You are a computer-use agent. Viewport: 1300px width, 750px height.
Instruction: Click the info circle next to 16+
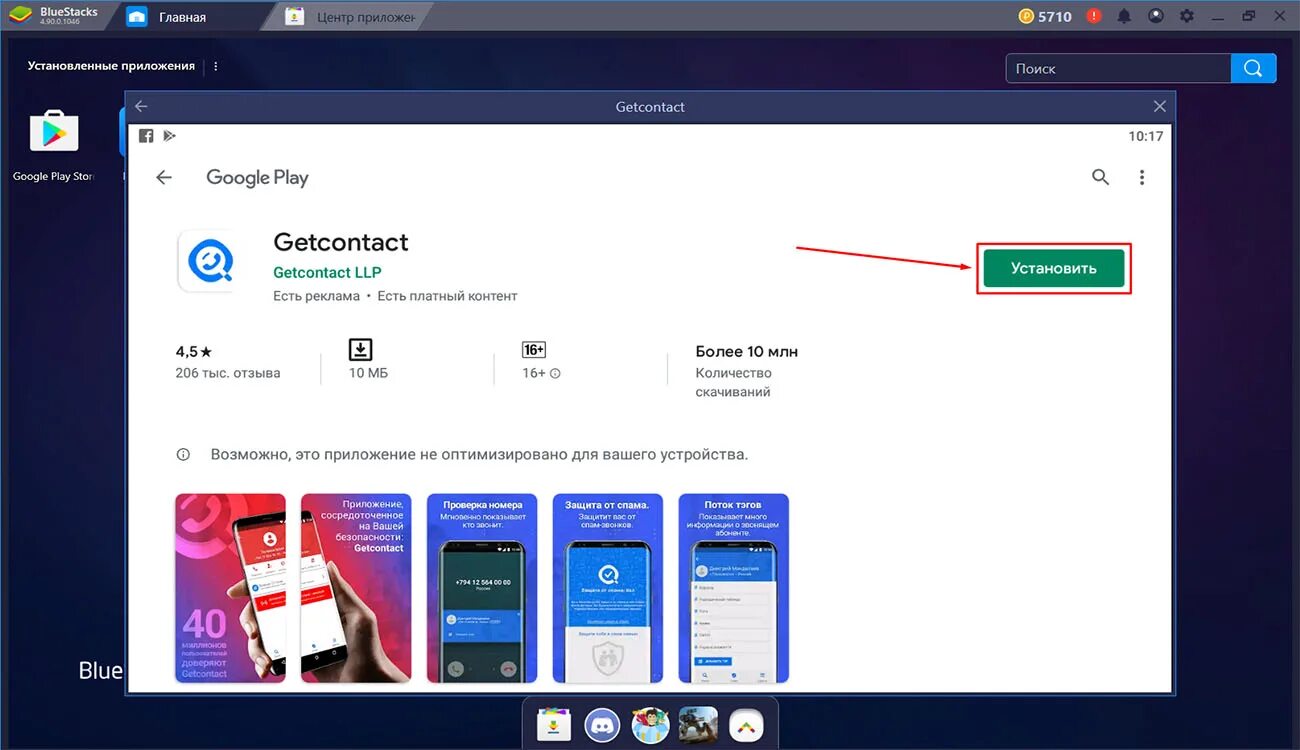click(x=556, y=373)
